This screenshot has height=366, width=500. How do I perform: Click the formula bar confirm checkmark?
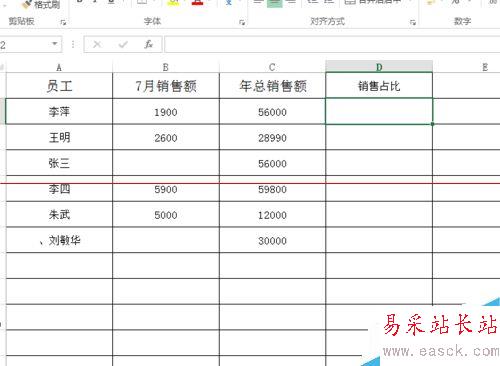coord(123,44)
